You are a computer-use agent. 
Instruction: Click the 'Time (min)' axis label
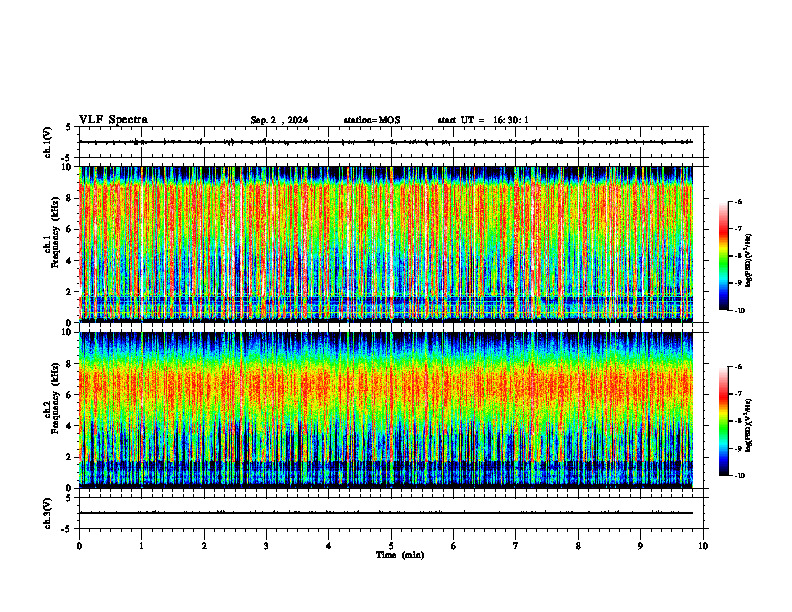coord(400,555)
